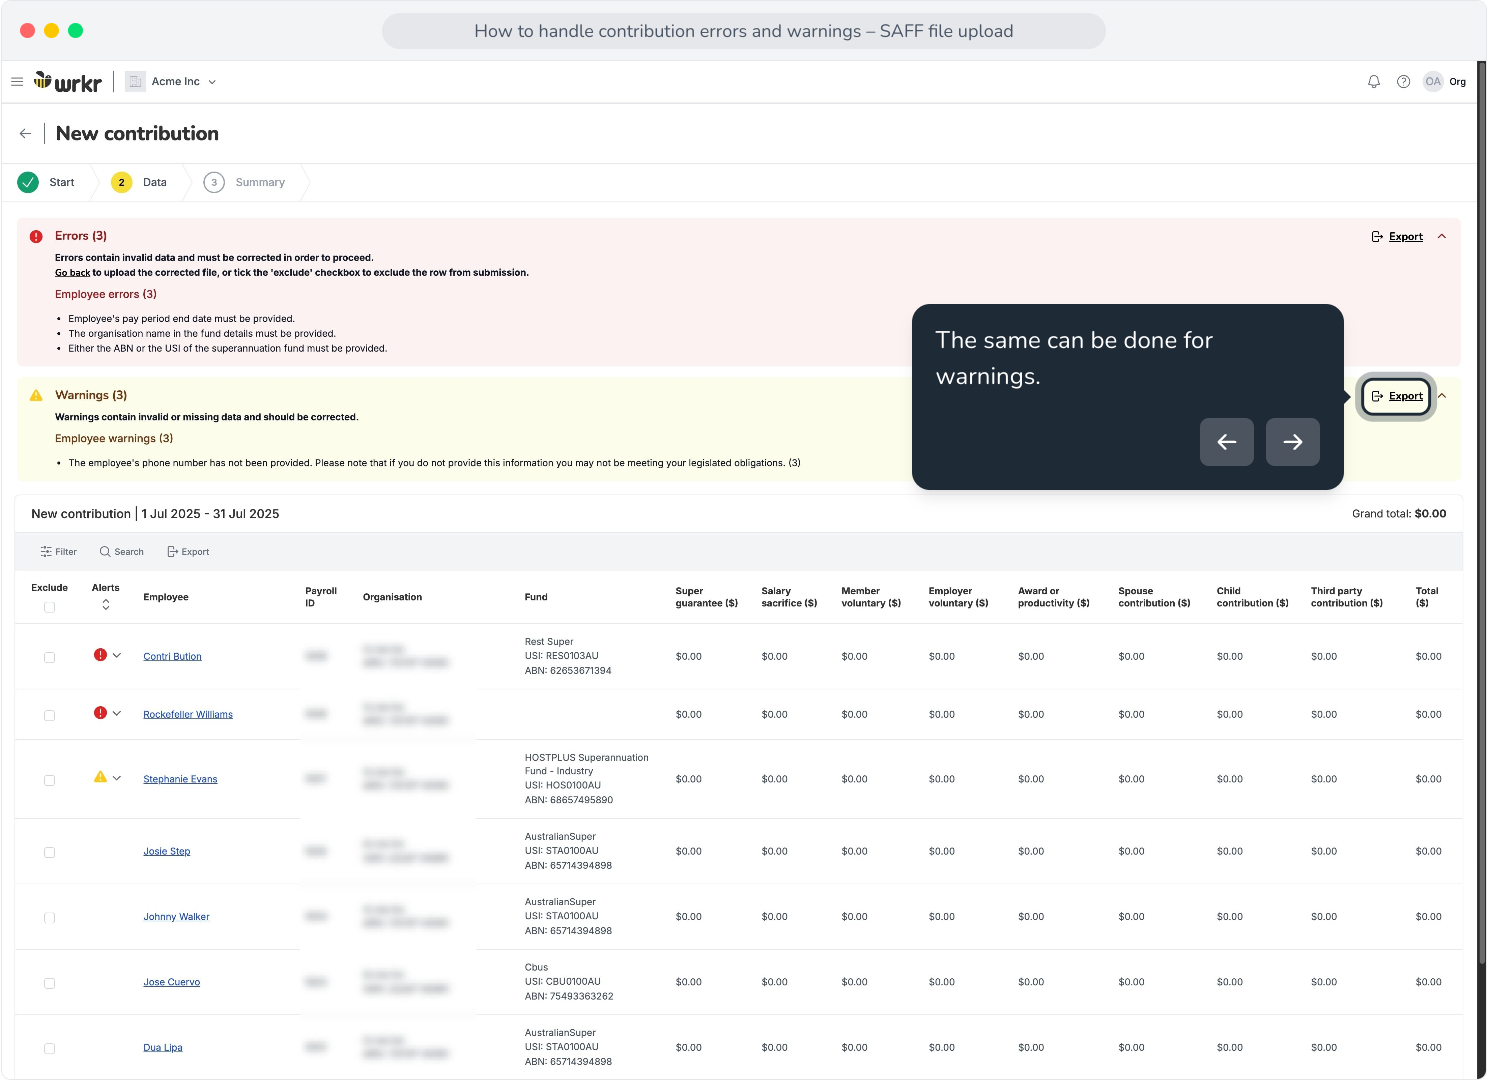Export the warnings list
Screen dimensions: 1488x1080
tap(1397, 397)
